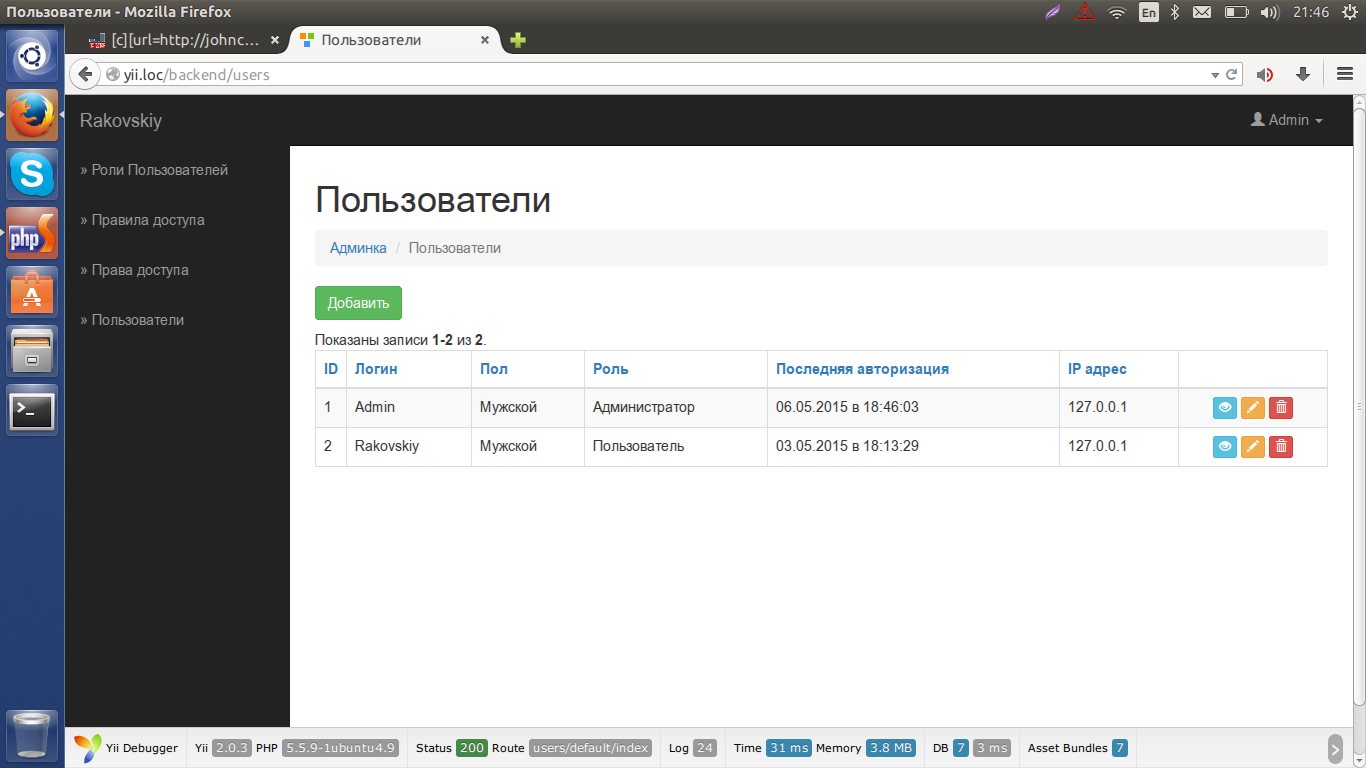Click the Yii Debugger logo in toolbar
The image size is (1366, 768).
(x=88, y=748)
